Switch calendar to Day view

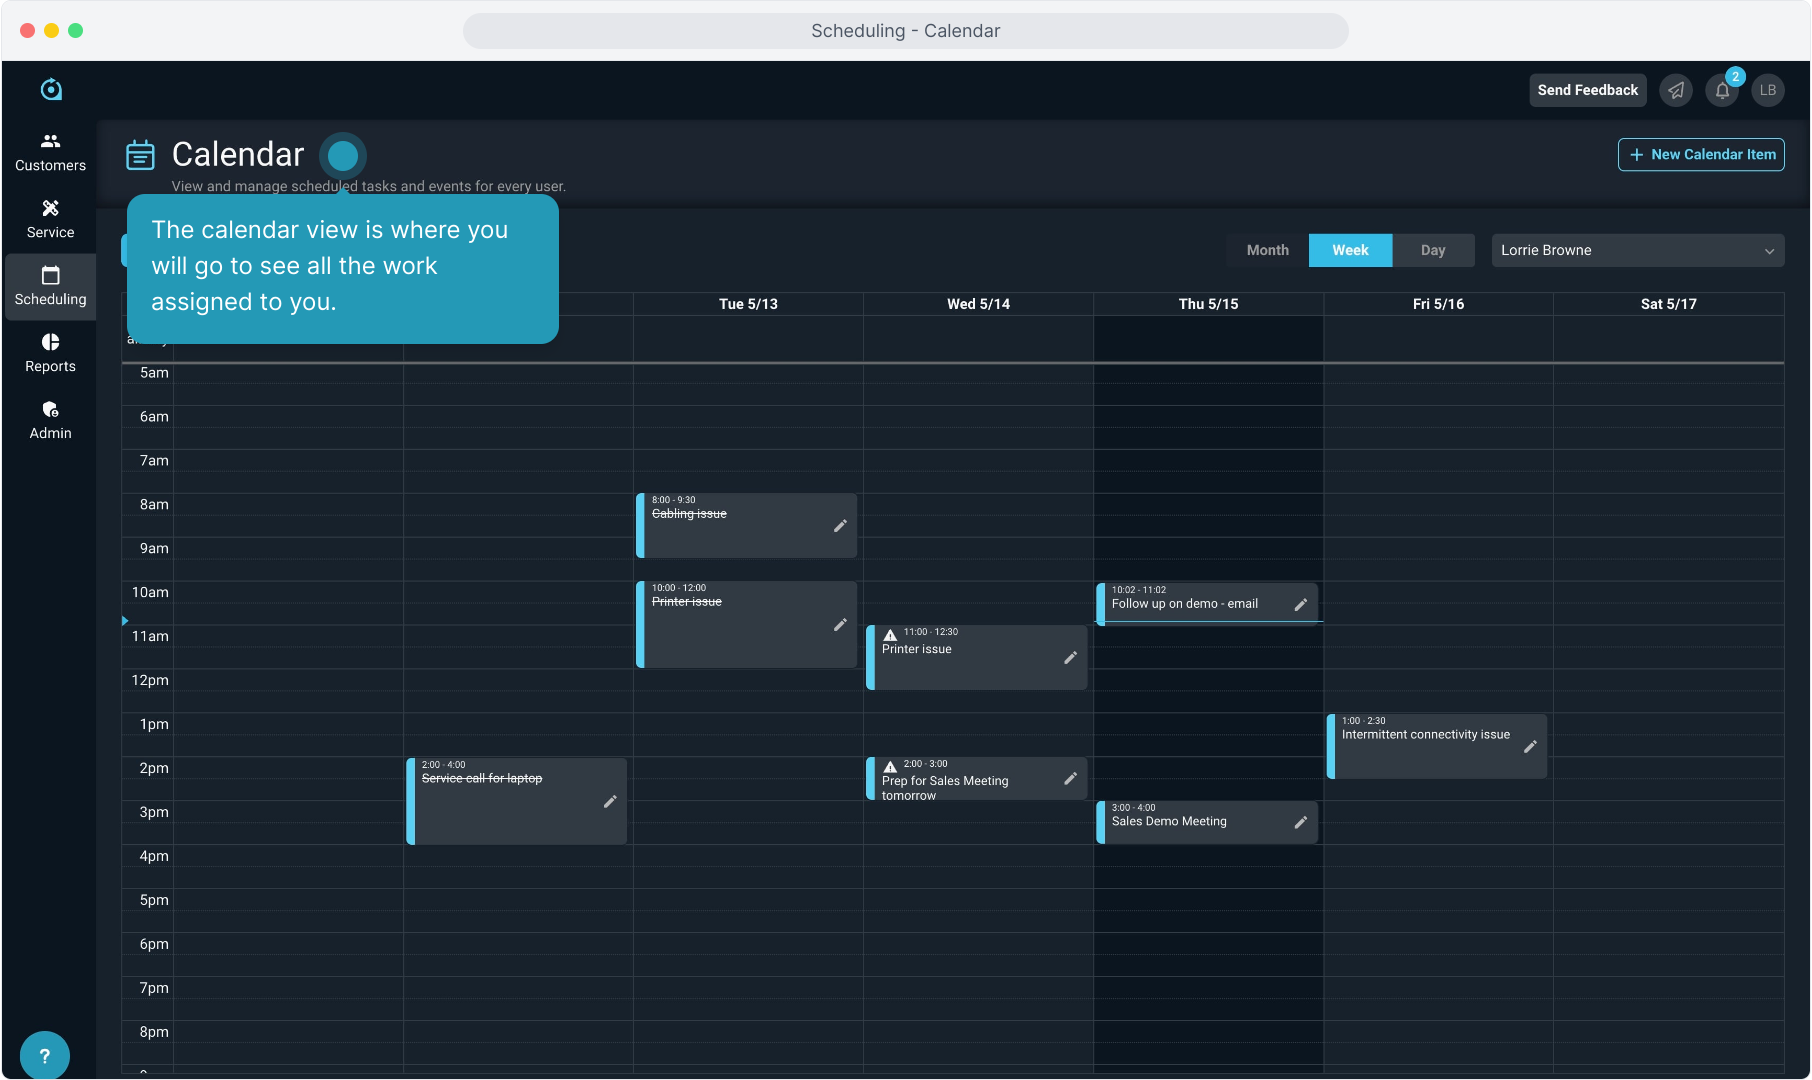click(1433, 250)
